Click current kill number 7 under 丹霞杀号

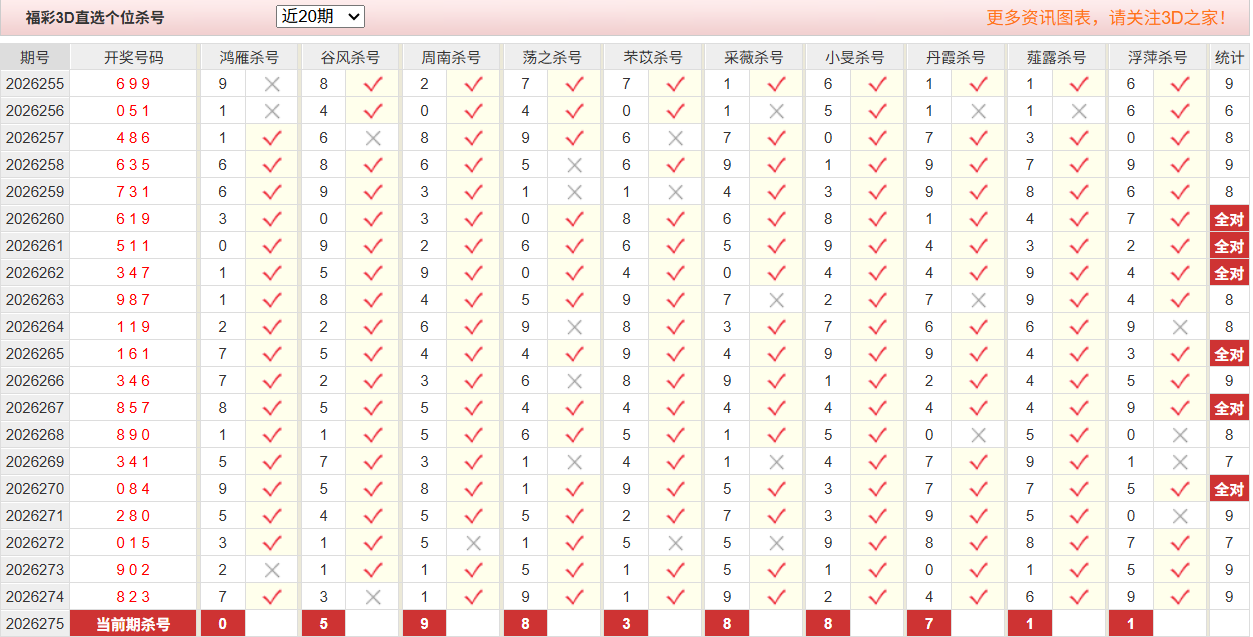click(x=930, y=624)
